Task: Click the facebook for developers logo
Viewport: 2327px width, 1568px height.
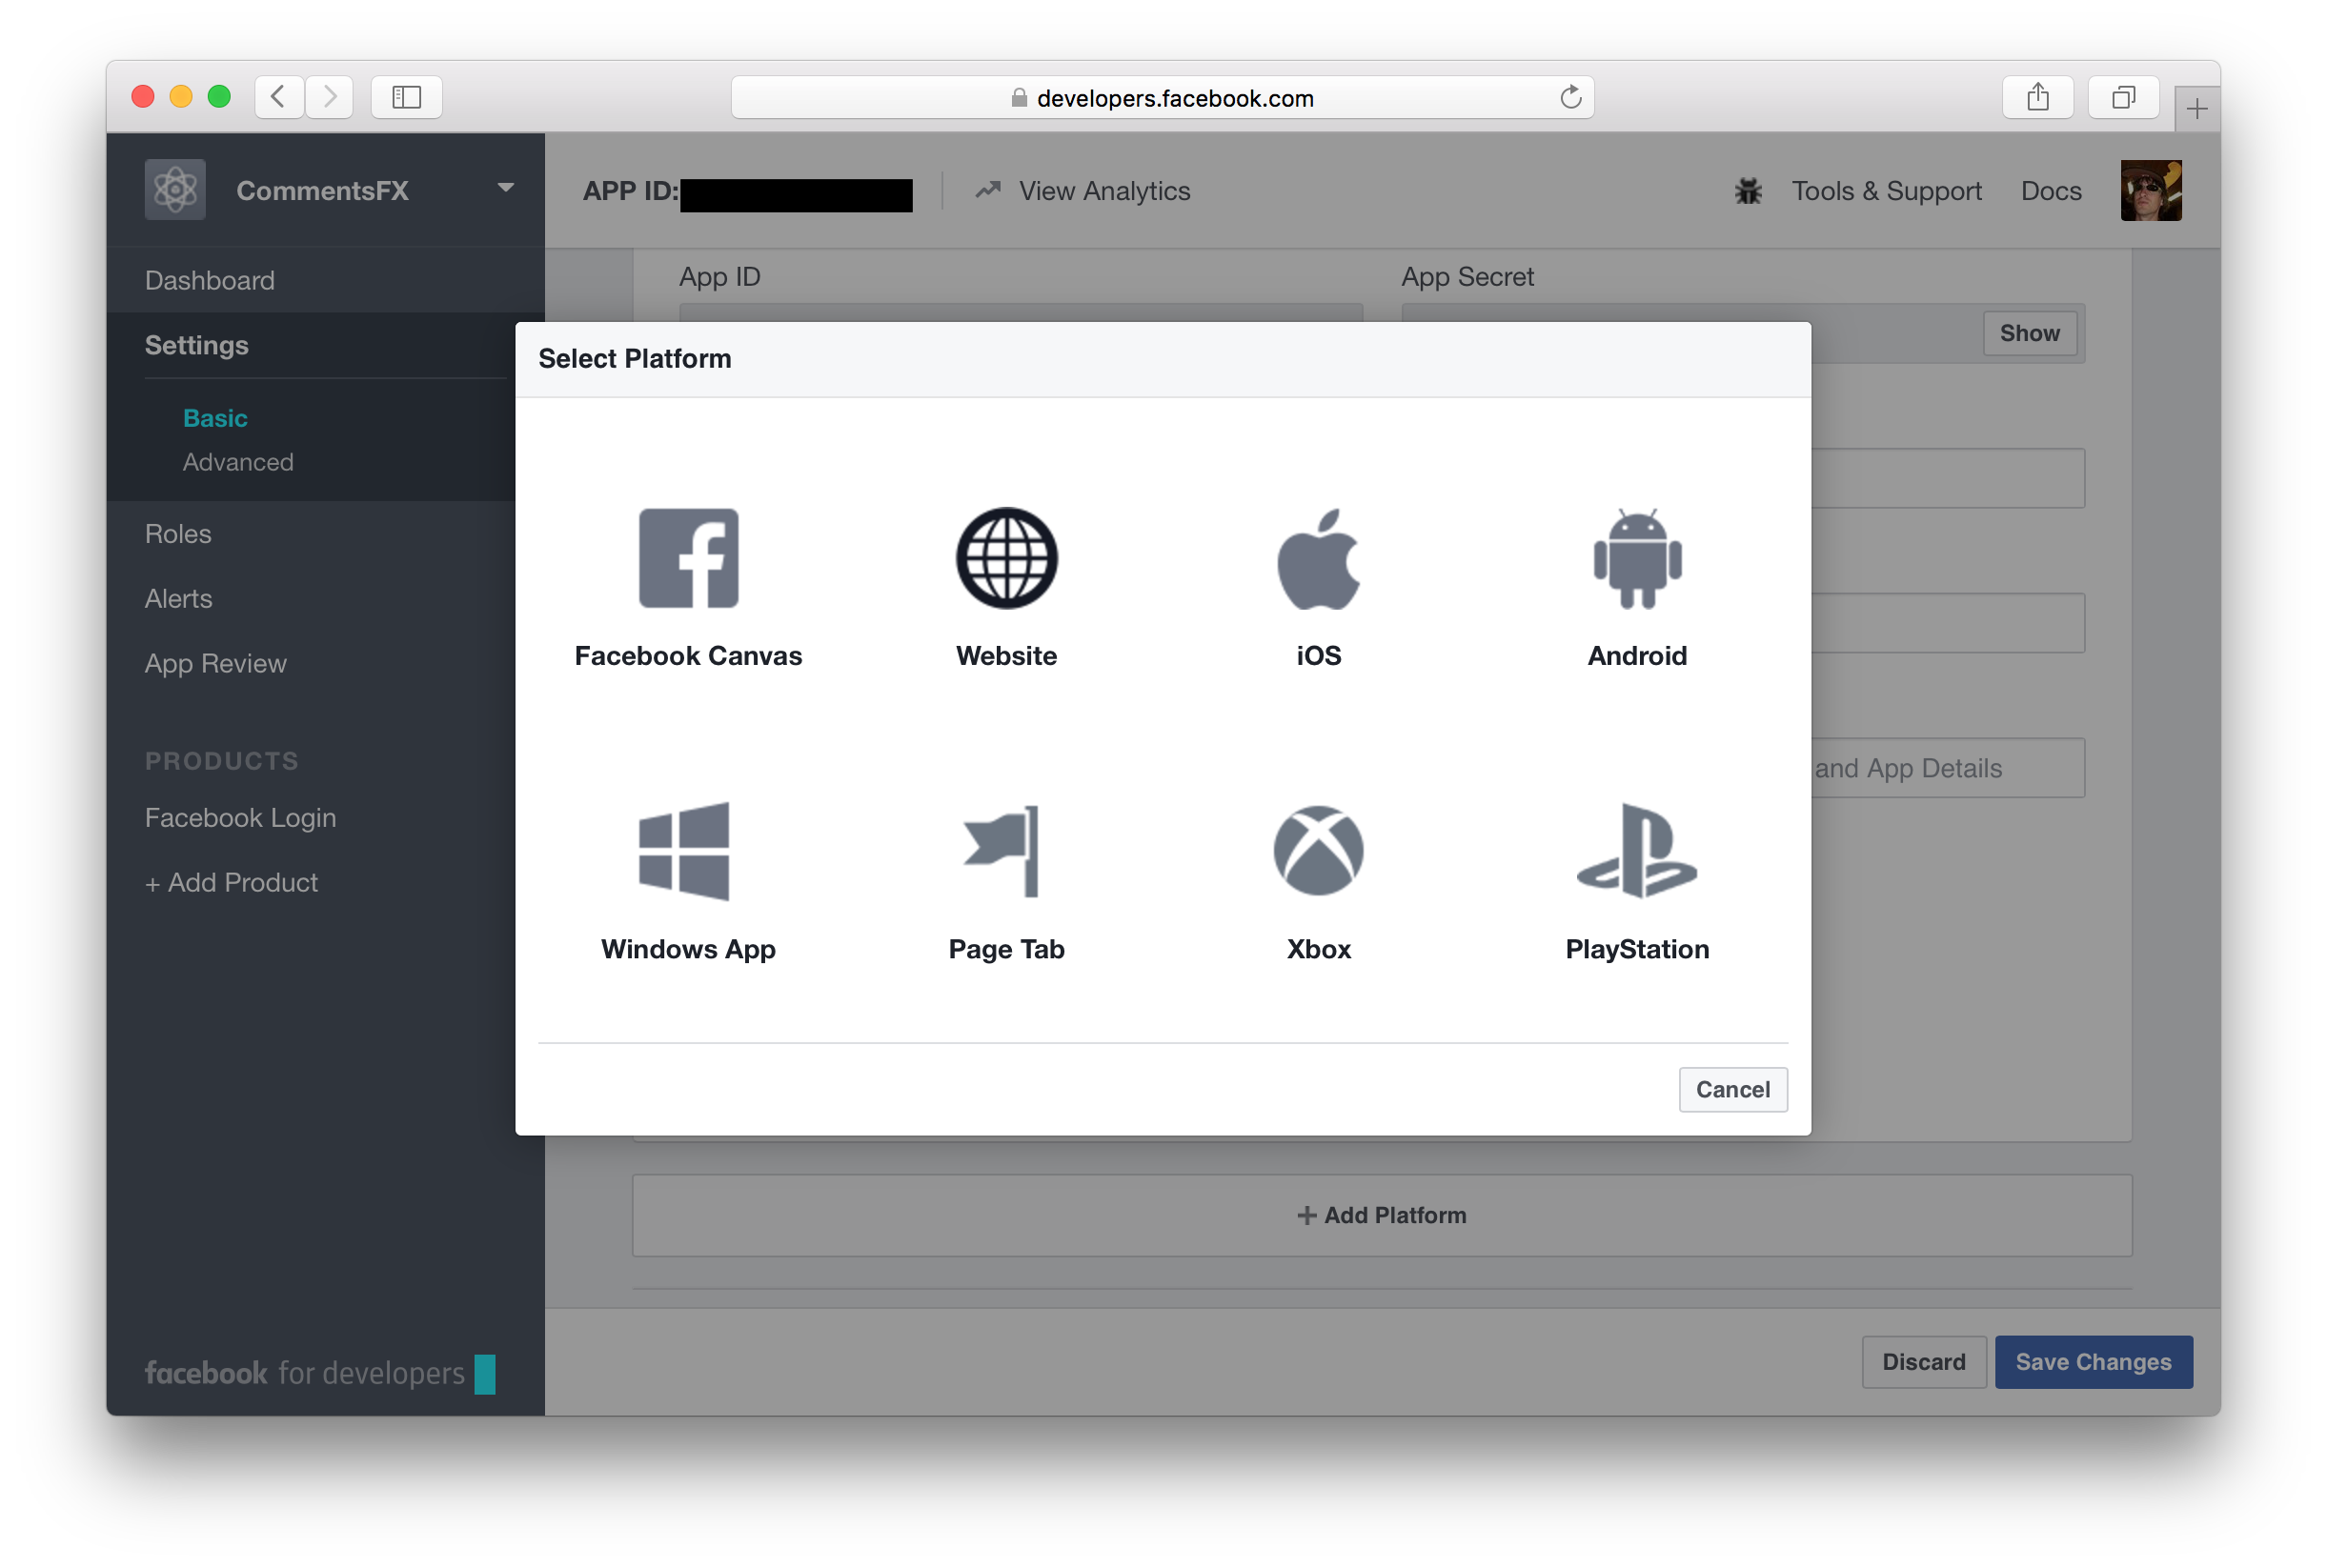Action: coord(320,1373)
